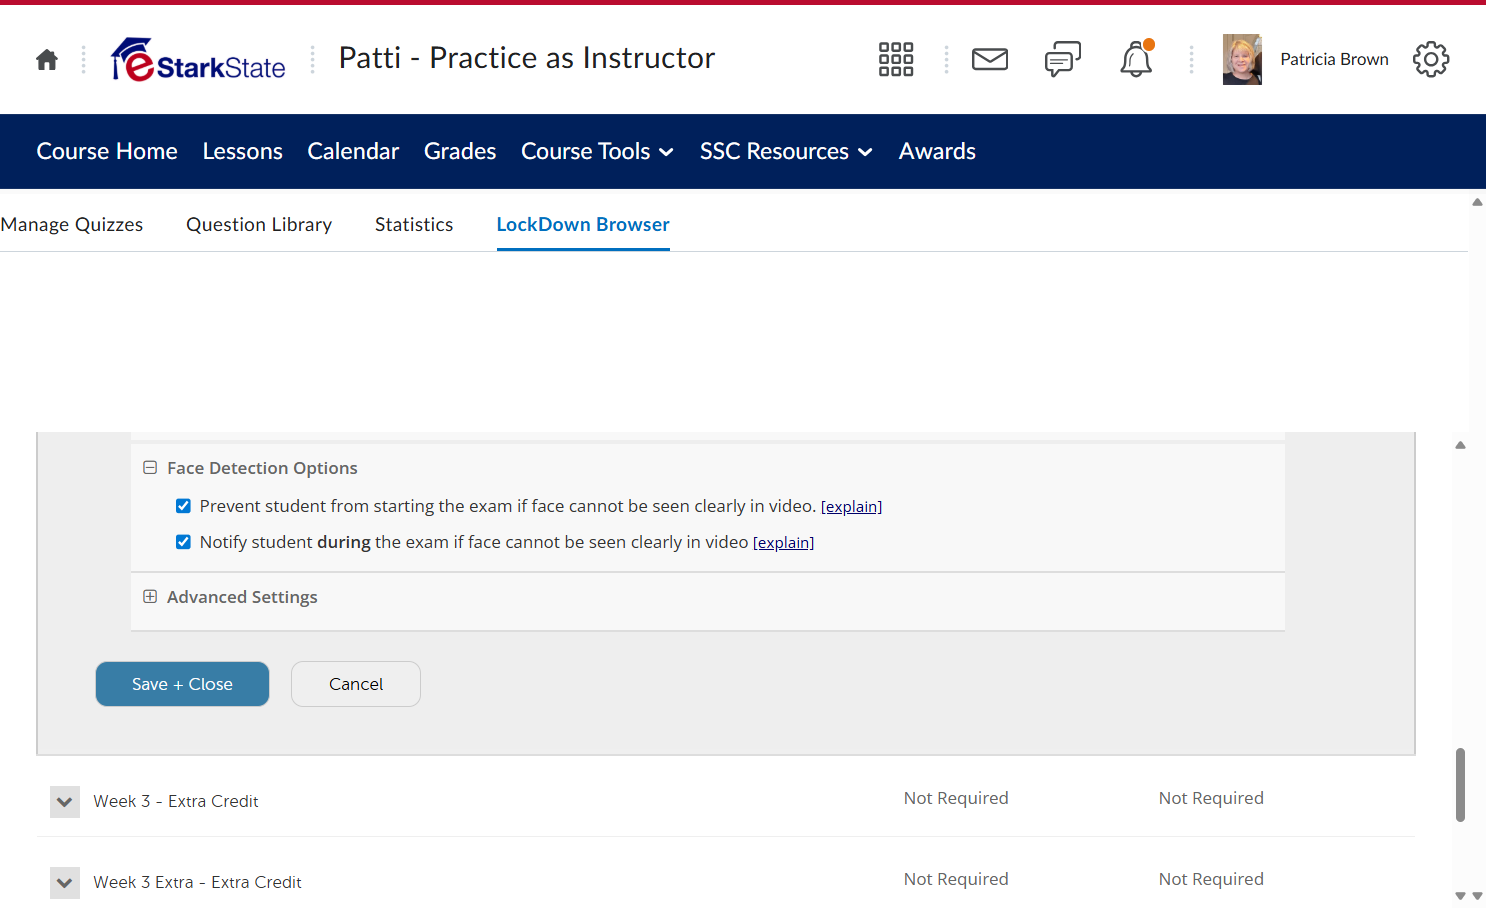The image size is (1486, 909).
Task: Switch to the Statistics tab
Action: (414, 225)
